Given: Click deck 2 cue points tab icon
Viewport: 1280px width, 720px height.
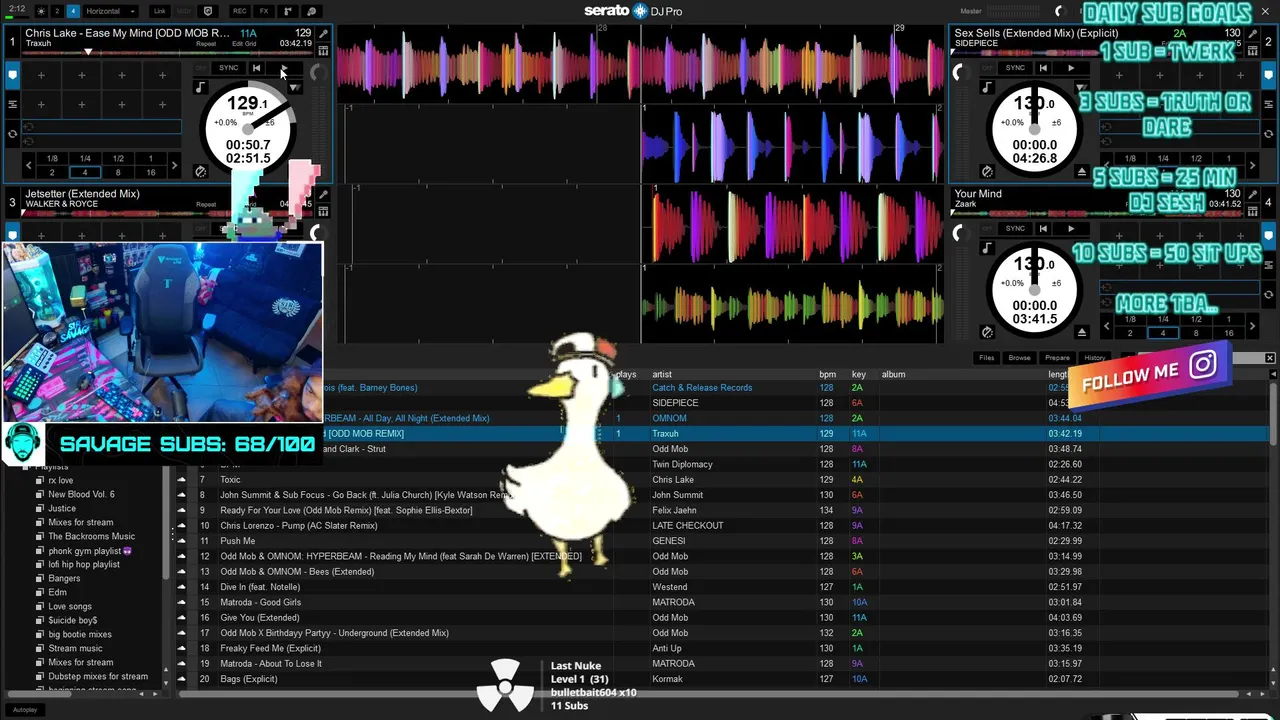Looking at the screenshot, I should click(x=1269, y=75).
